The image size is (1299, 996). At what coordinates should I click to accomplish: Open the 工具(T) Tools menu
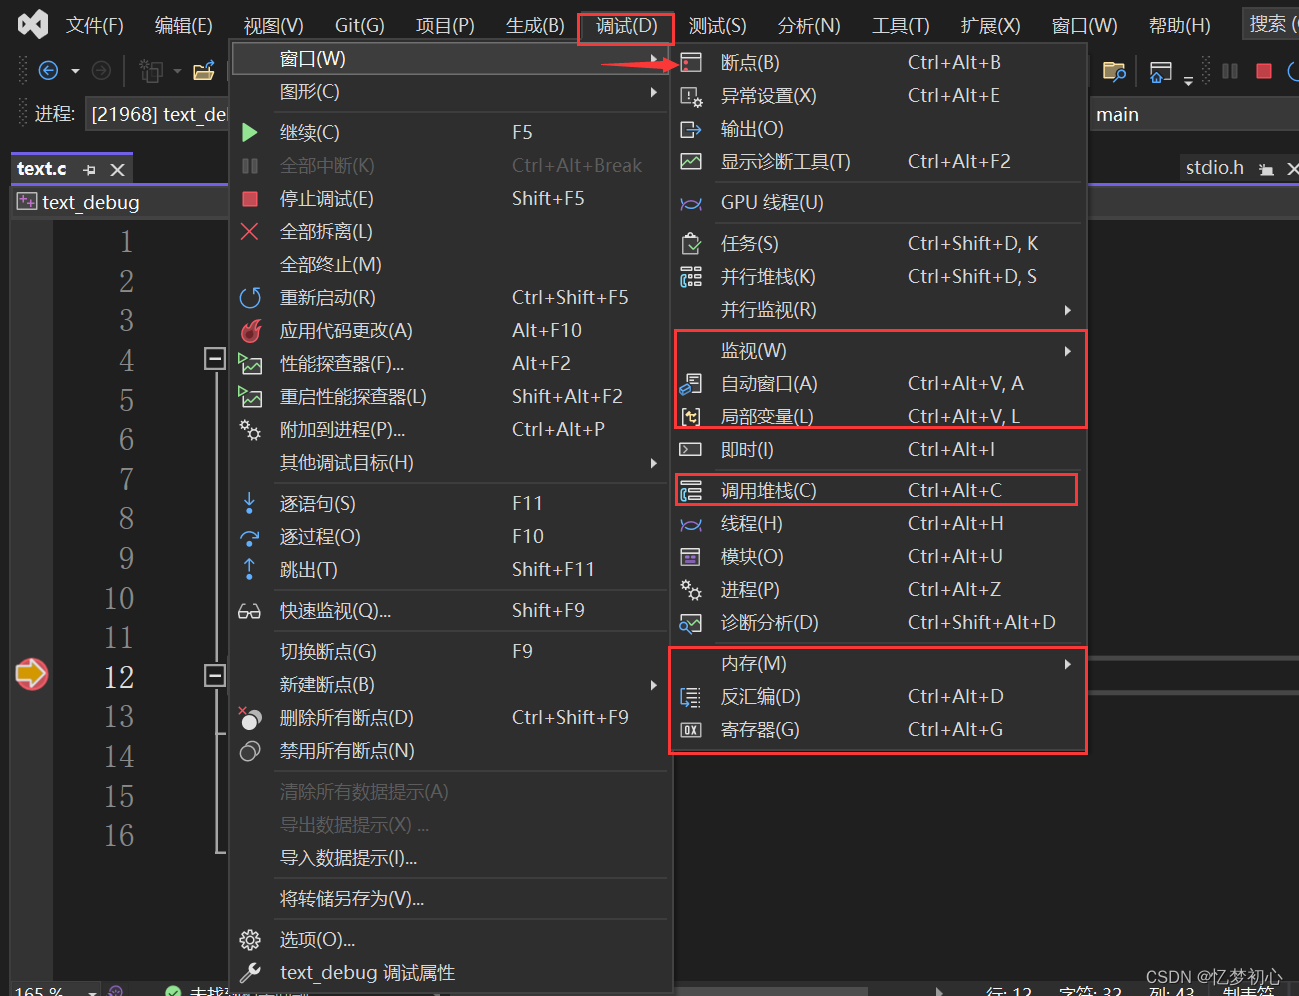(900, 26)
